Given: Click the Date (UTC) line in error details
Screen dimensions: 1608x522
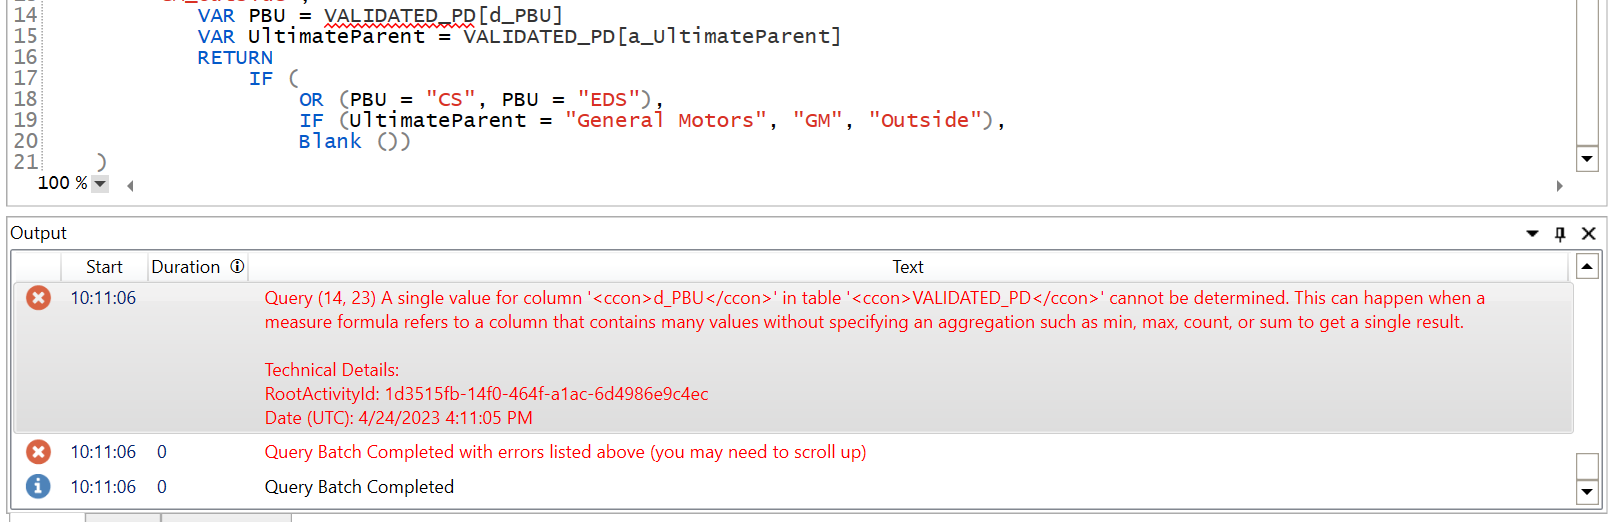Looking at the screenshot, I should pyautogui.click(x=398, y=418).
